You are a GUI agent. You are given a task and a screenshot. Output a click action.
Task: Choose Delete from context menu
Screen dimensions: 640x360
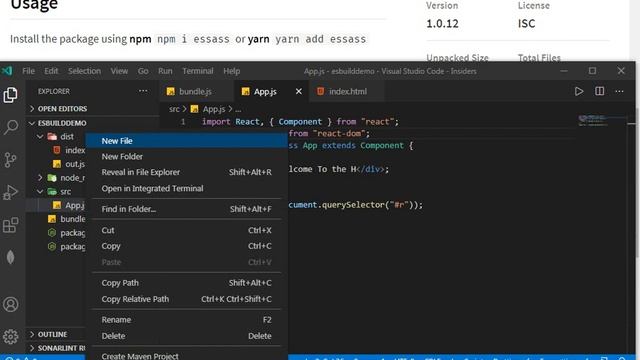[x=187, y=336]
